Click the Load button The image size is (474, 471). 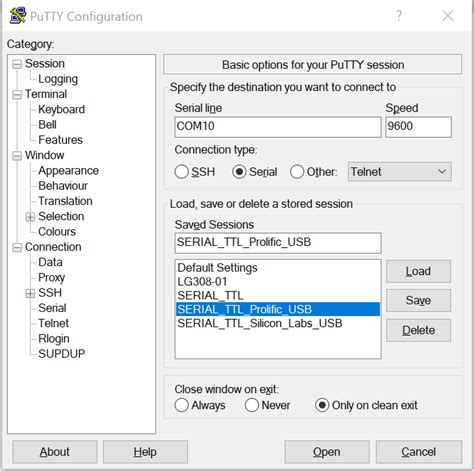pyautogui.click(x=418, y=271)
